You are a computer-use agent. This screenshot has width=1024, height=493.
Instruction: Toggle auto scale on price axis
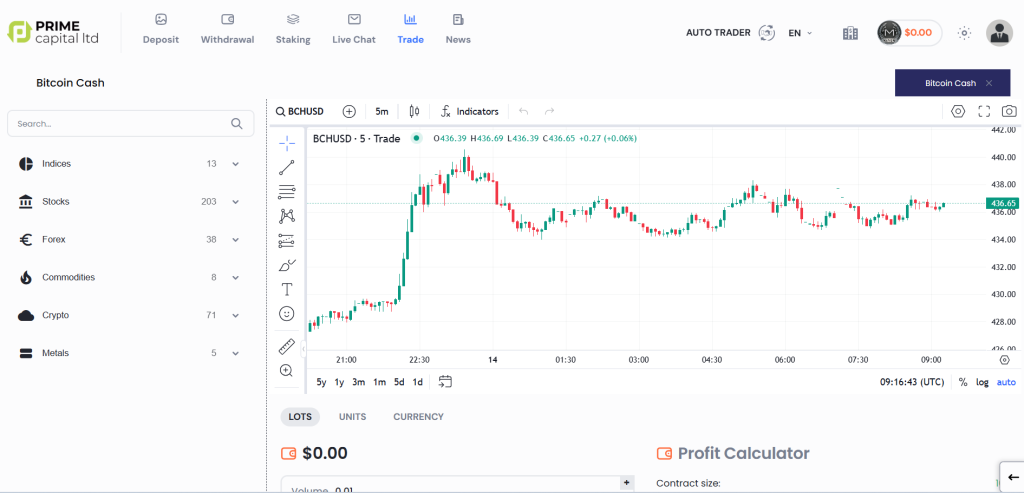[x=1006, y=382]
